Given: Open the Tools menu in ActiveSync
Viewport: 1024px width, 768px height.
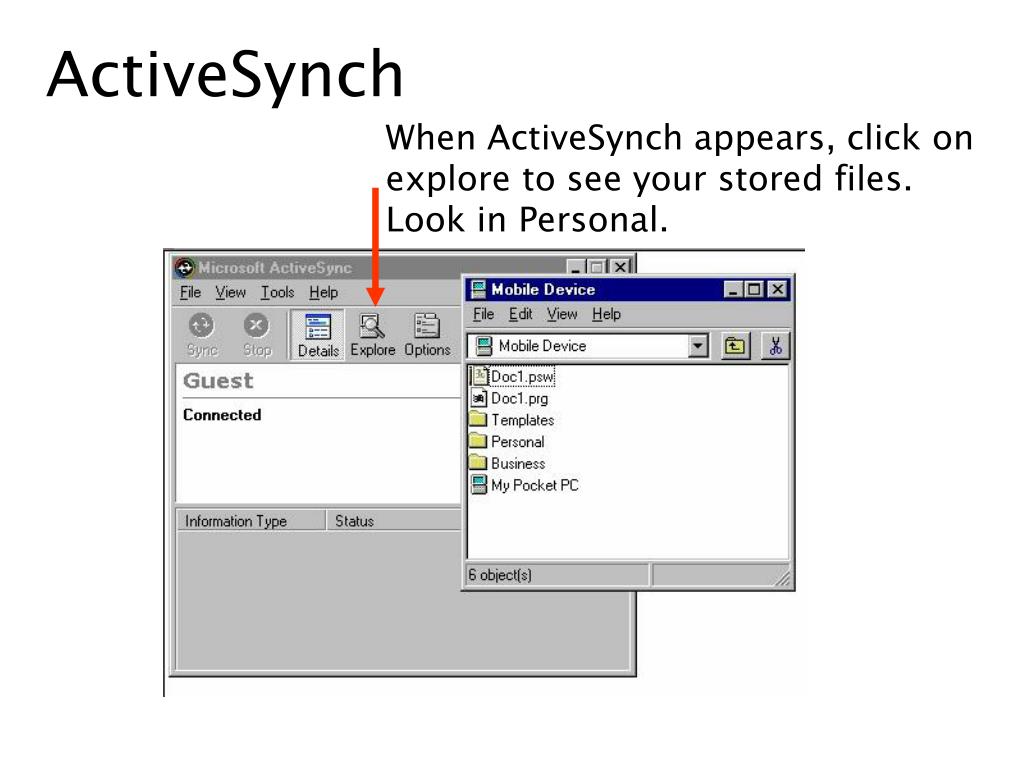Looking at the screenshot, I should pos(278,292).
